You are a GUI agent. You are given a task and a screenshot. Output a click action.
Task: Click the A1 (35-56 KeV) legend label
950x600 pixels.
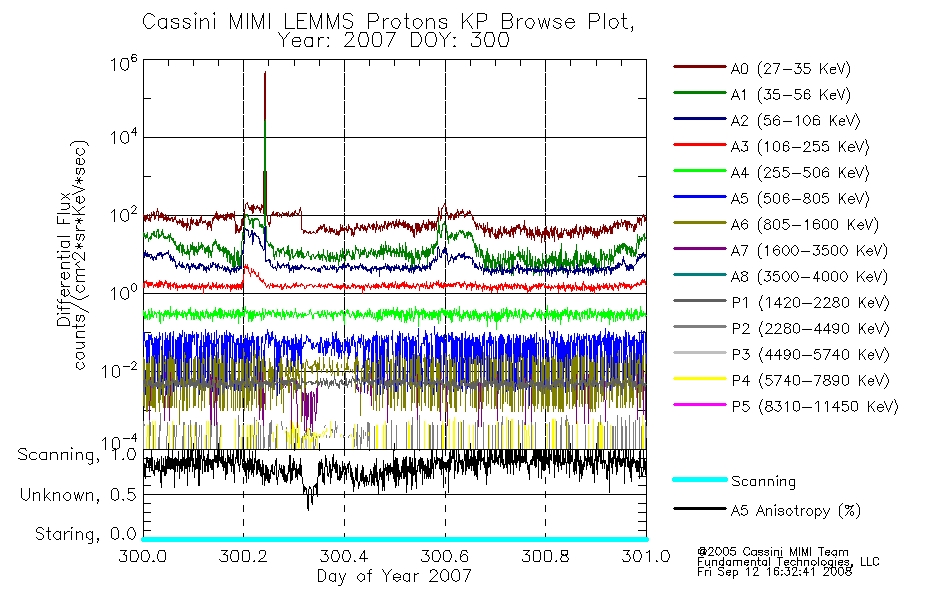point(791,95)
